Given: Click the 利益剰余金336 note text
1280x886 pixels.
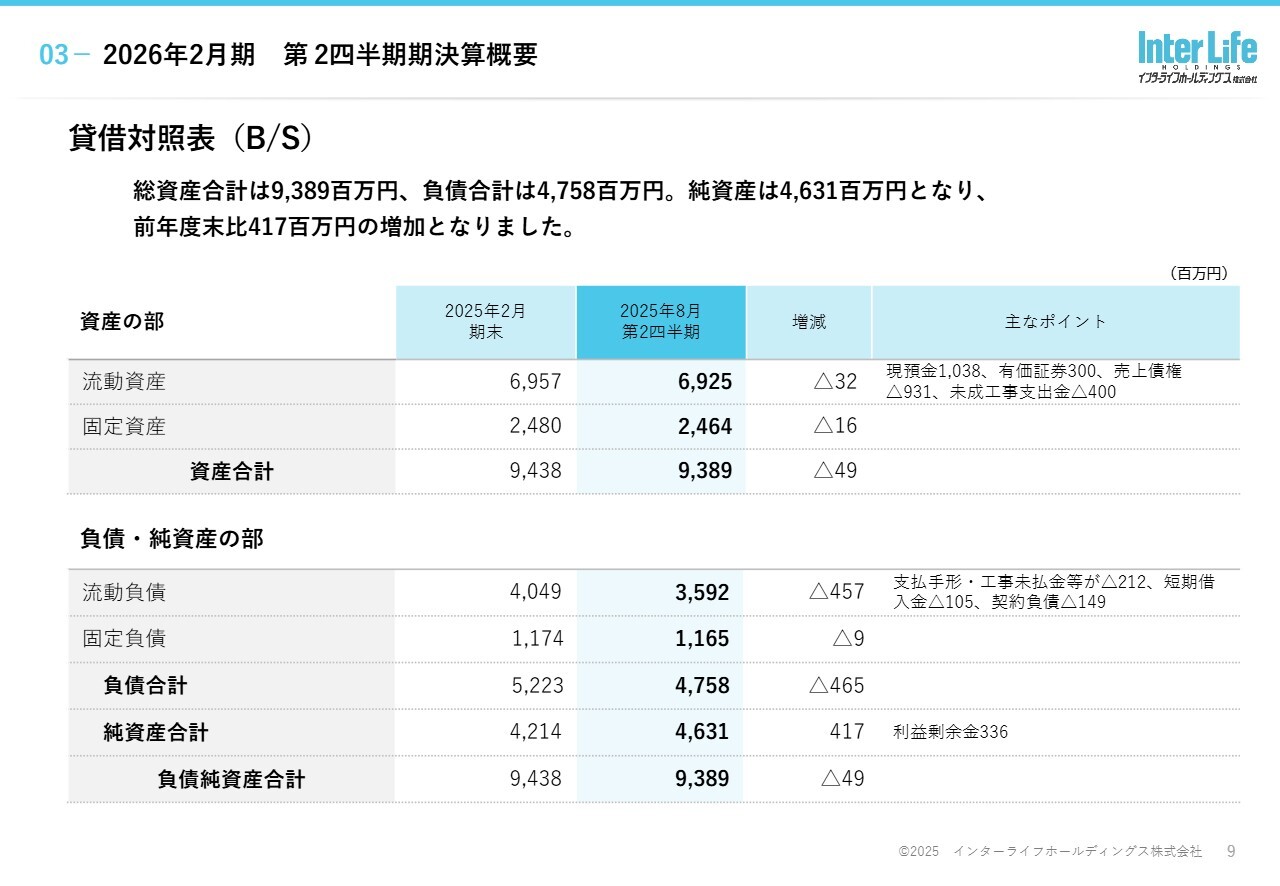Looking at the screenshot, I should pos(950,733).
